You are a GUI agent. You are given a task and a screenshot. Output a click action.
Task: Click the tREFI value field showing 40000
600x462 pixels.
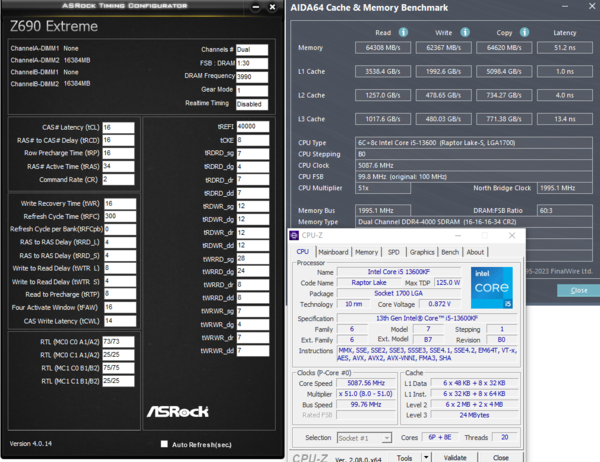[x=253, y=127]
